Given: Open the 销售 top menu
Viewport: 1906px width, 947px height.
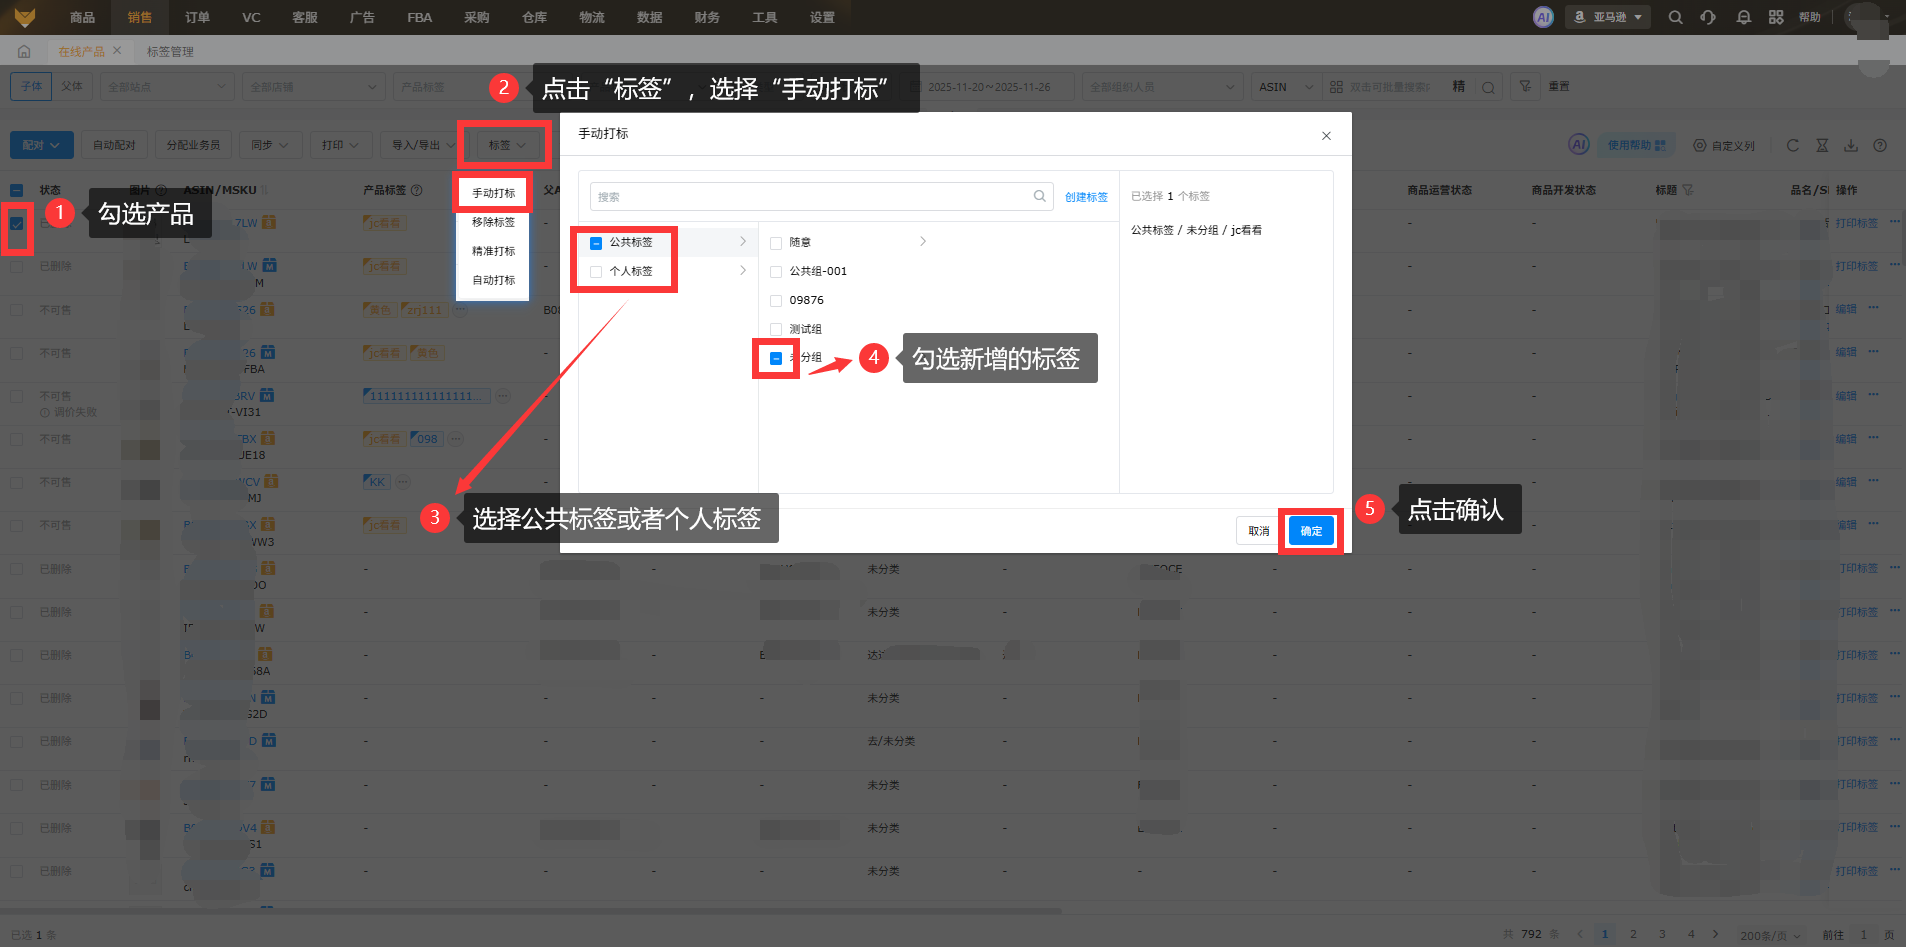Looking at the screenshot, I should 140,17.
